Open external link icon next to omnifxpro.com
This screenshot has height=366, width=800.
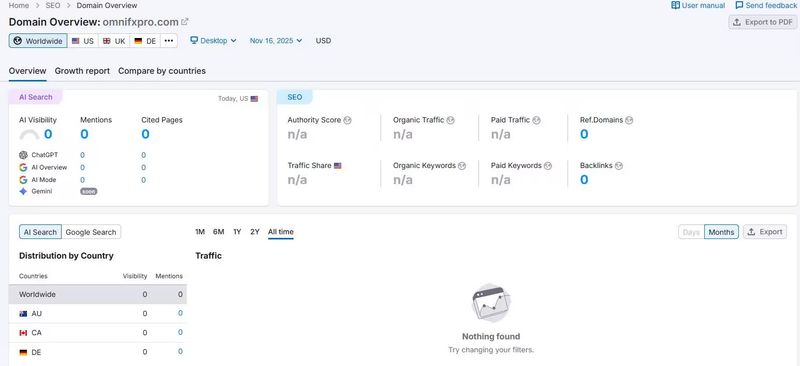[185, 22]
